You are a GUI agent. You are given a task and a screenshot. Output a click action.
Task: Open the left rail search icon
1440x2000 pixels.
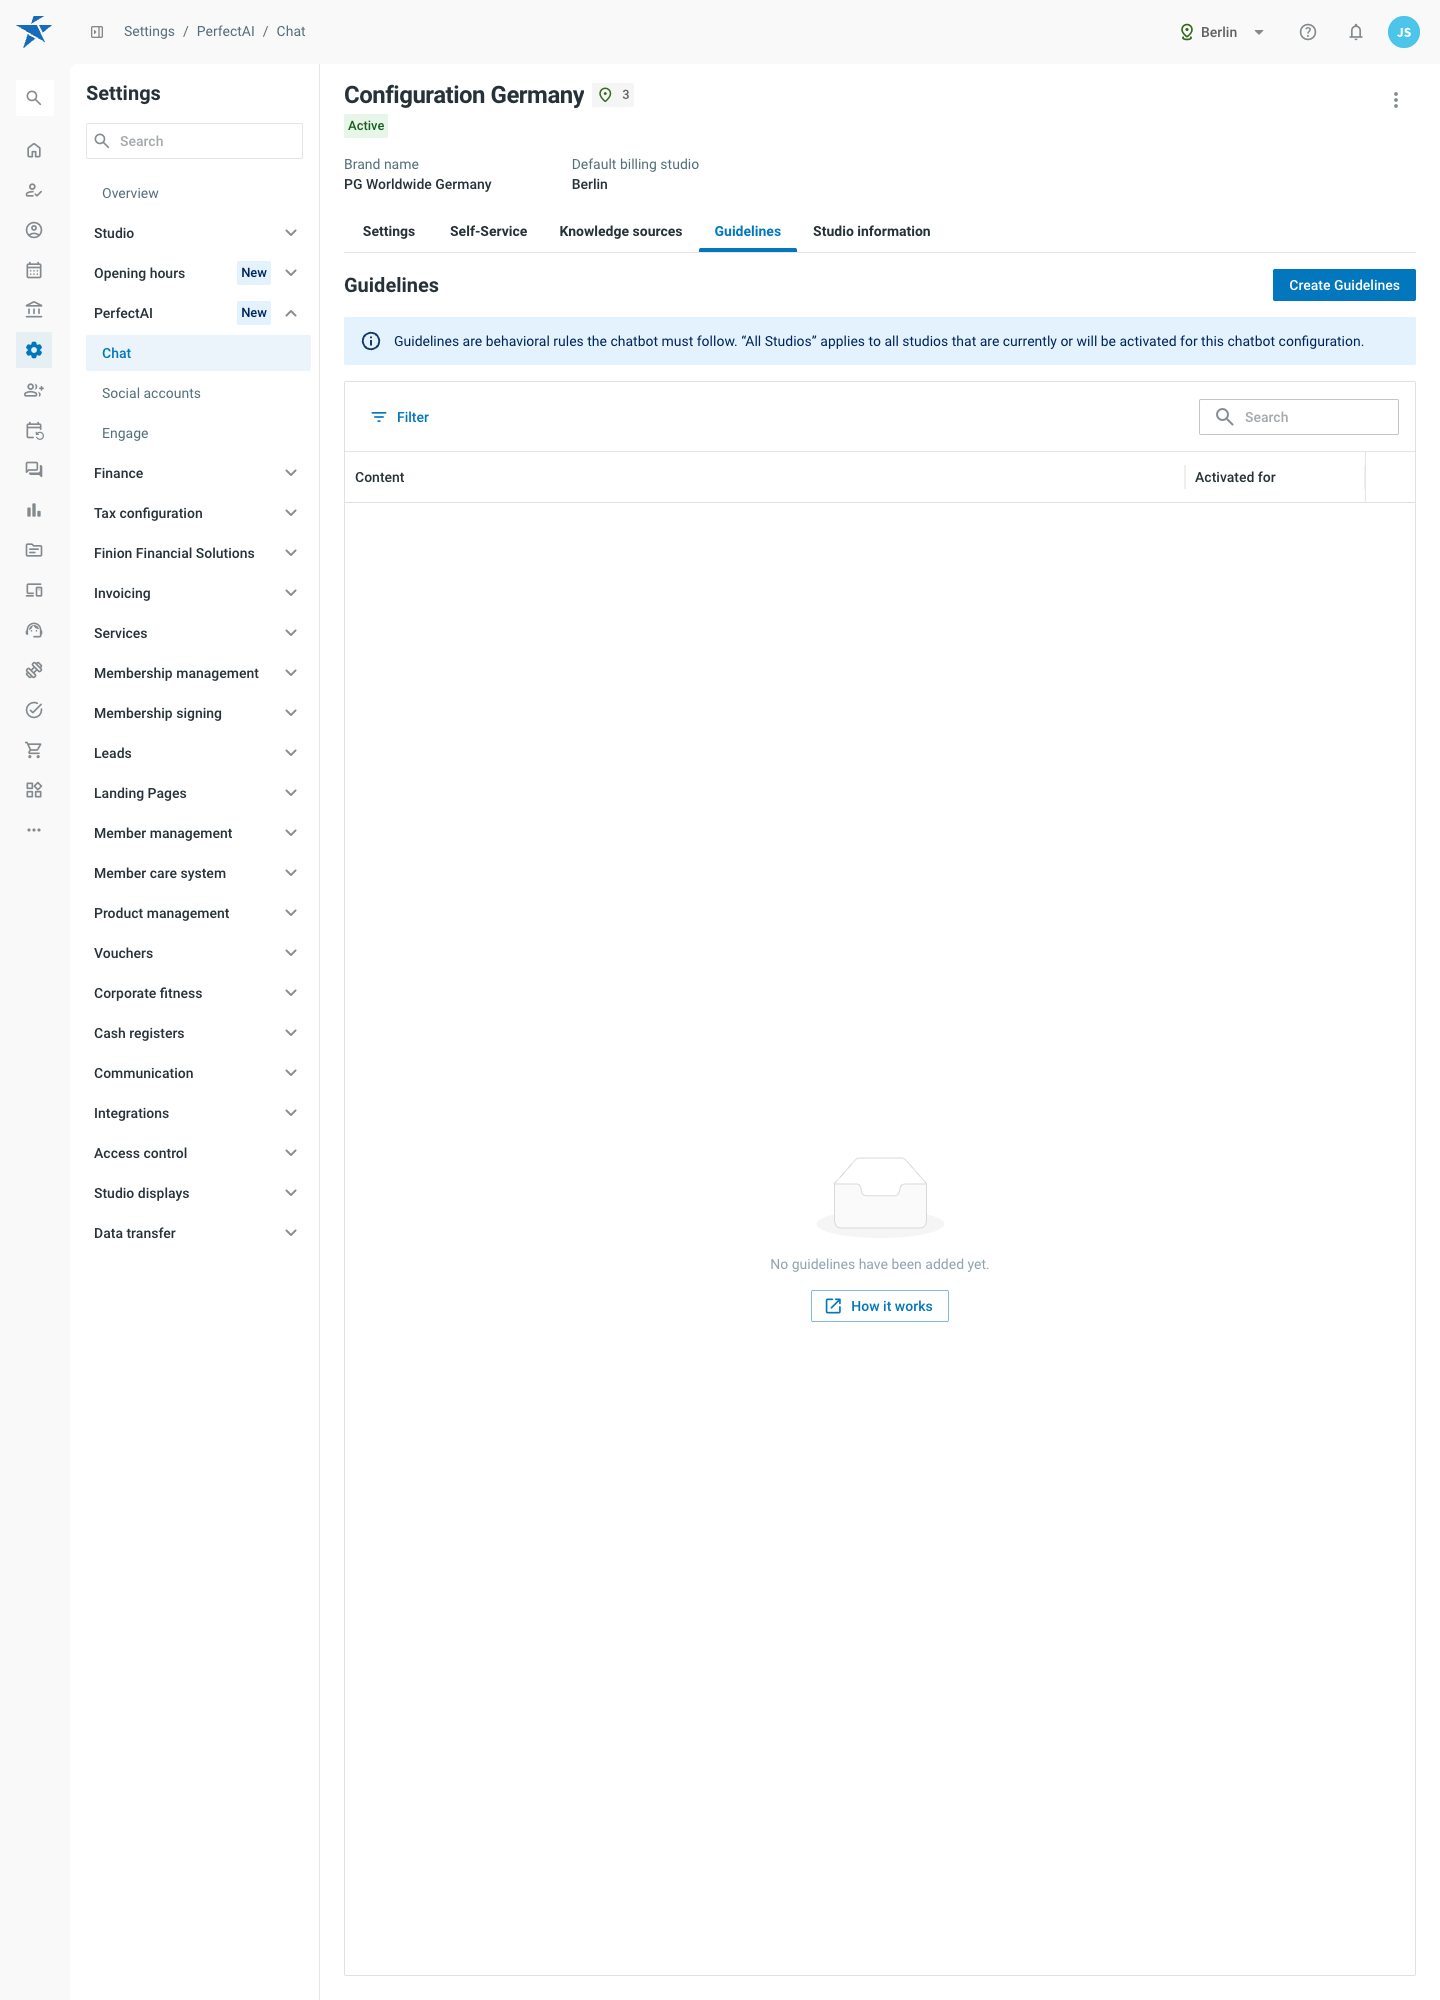(x=34, y=98)
